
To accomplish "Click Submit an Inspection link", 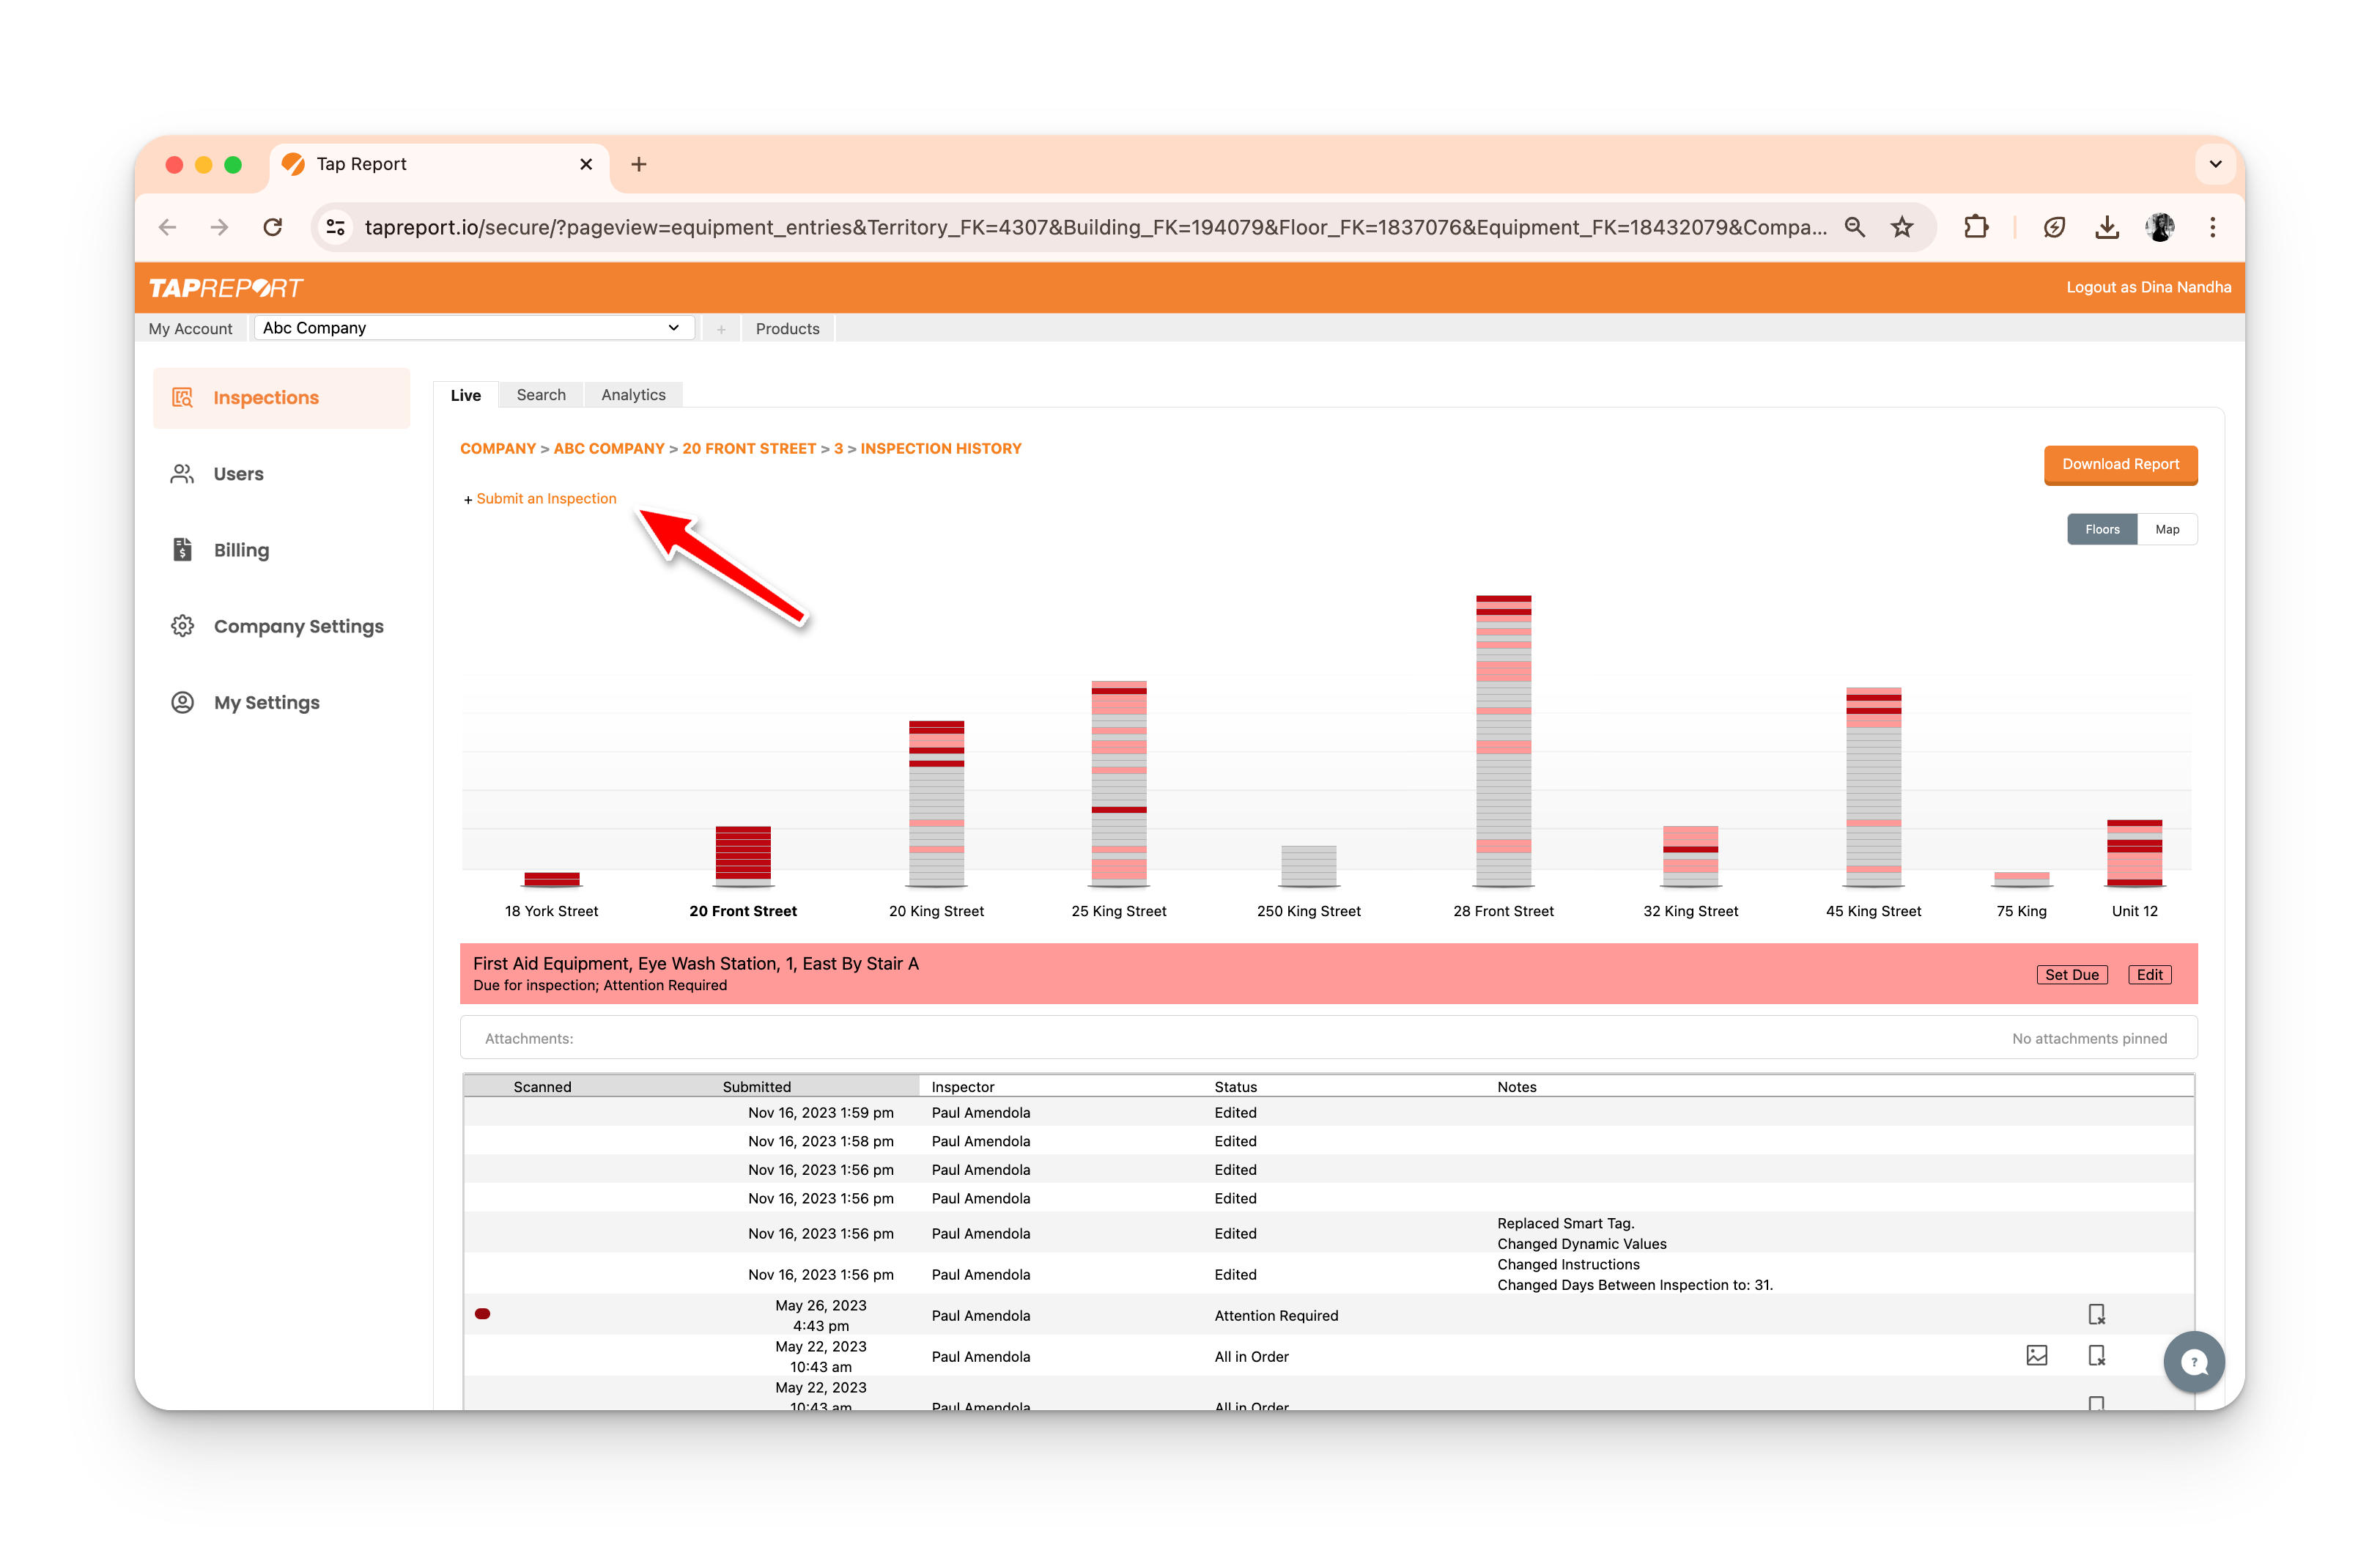I will [x=546, y=499].
